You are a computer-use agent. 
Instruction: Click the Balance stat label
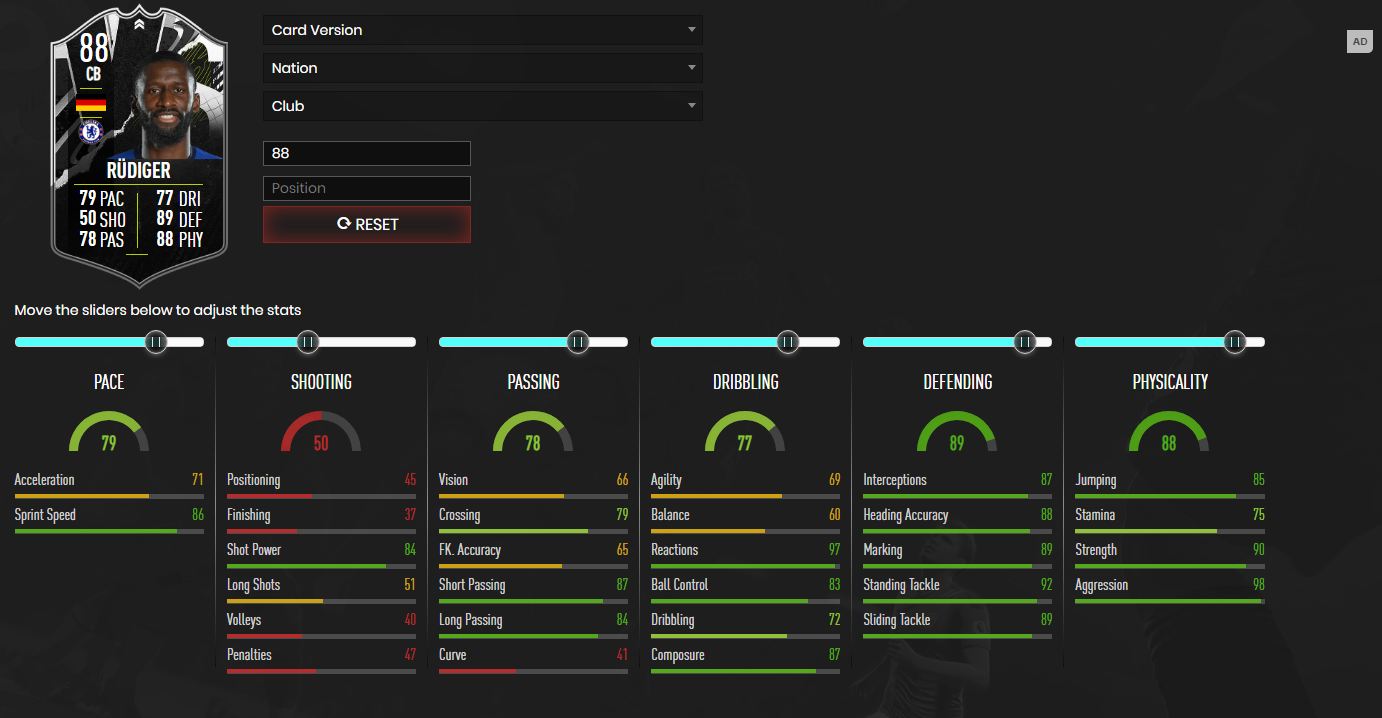tap(670, 515)
